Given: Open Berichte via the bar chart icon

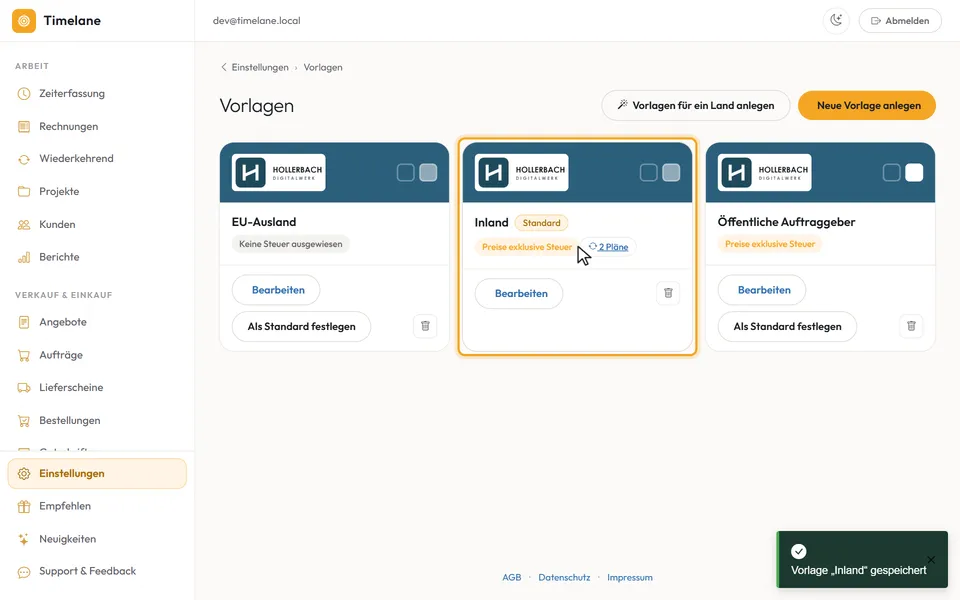Looking at the screenshot, I should click(24, 257).
